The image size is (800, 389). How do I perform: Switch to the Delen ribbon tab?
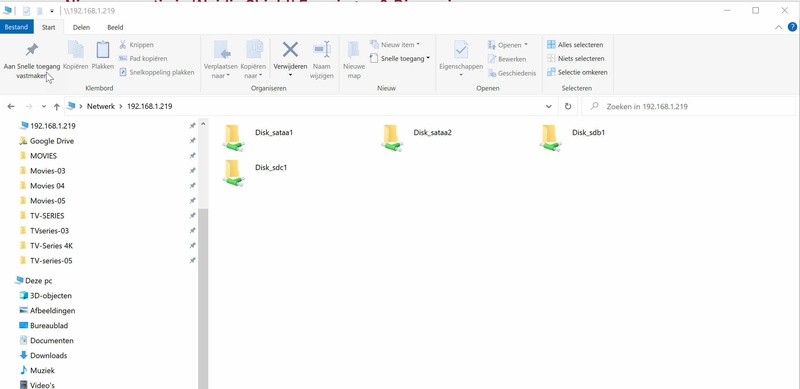click(x=81, y=28)
